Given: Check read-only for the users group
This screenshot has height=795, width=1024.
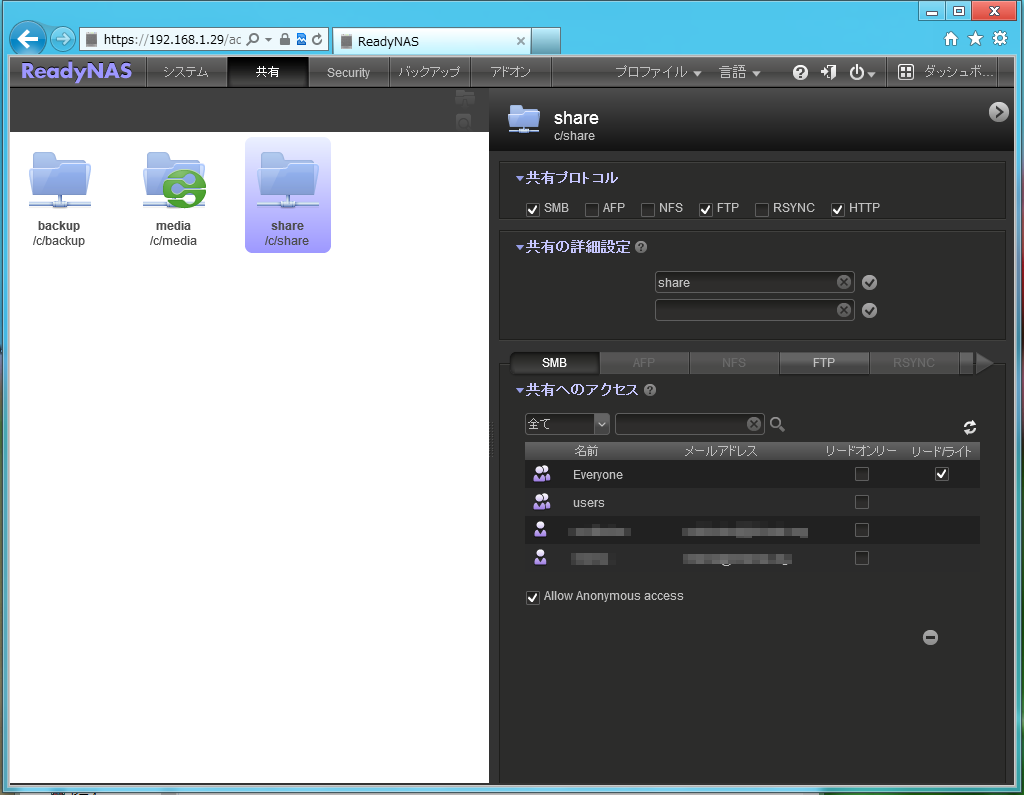Looking at the screenshot, I should coord(861,502).
